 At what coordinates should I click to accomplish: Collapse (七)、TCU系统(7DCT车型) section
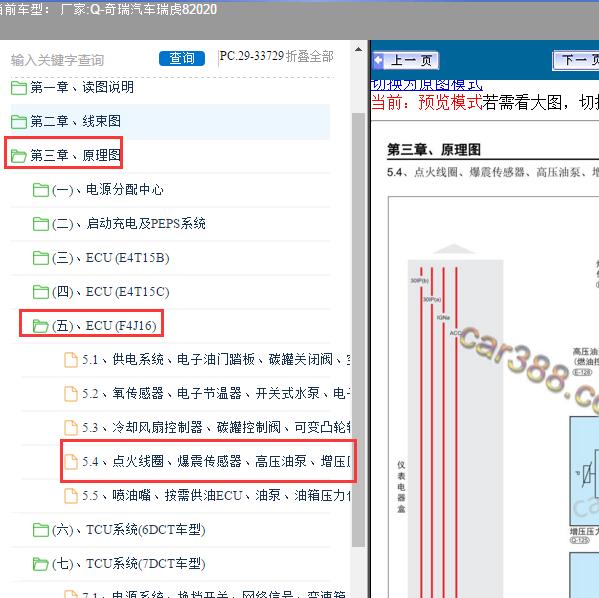pyautogui.click(x=129, y=564)
